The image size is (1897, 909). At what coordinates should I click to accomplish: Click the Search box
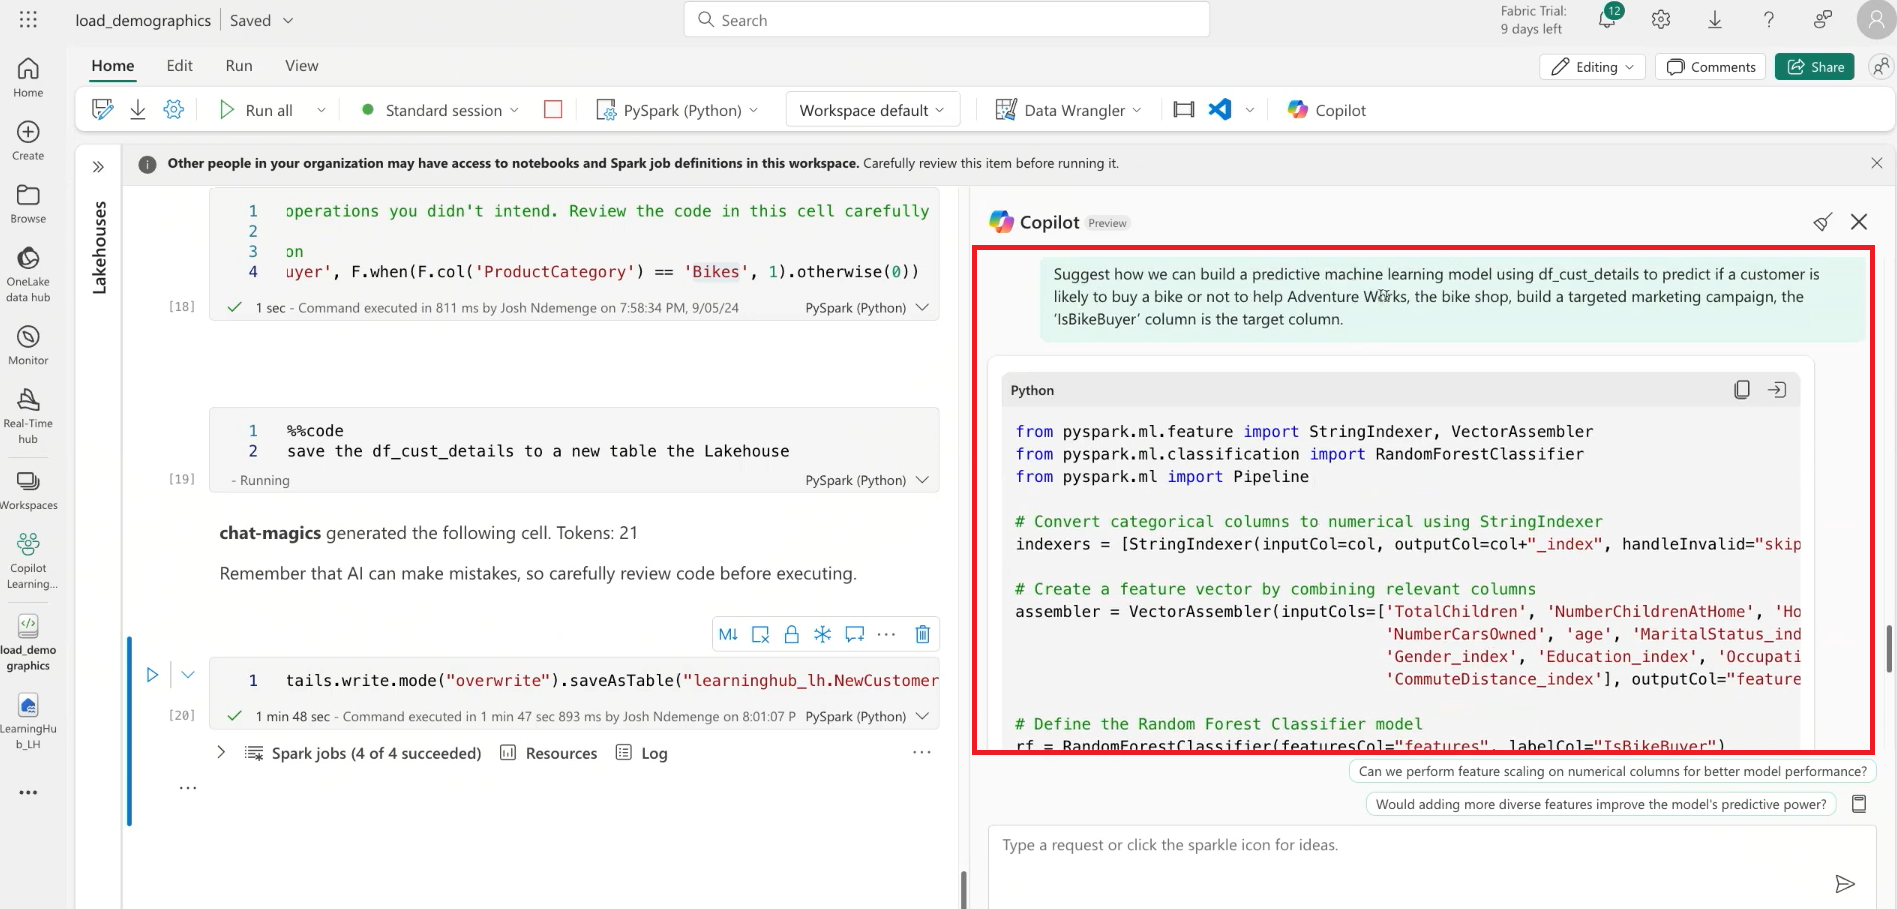[947, 20]
